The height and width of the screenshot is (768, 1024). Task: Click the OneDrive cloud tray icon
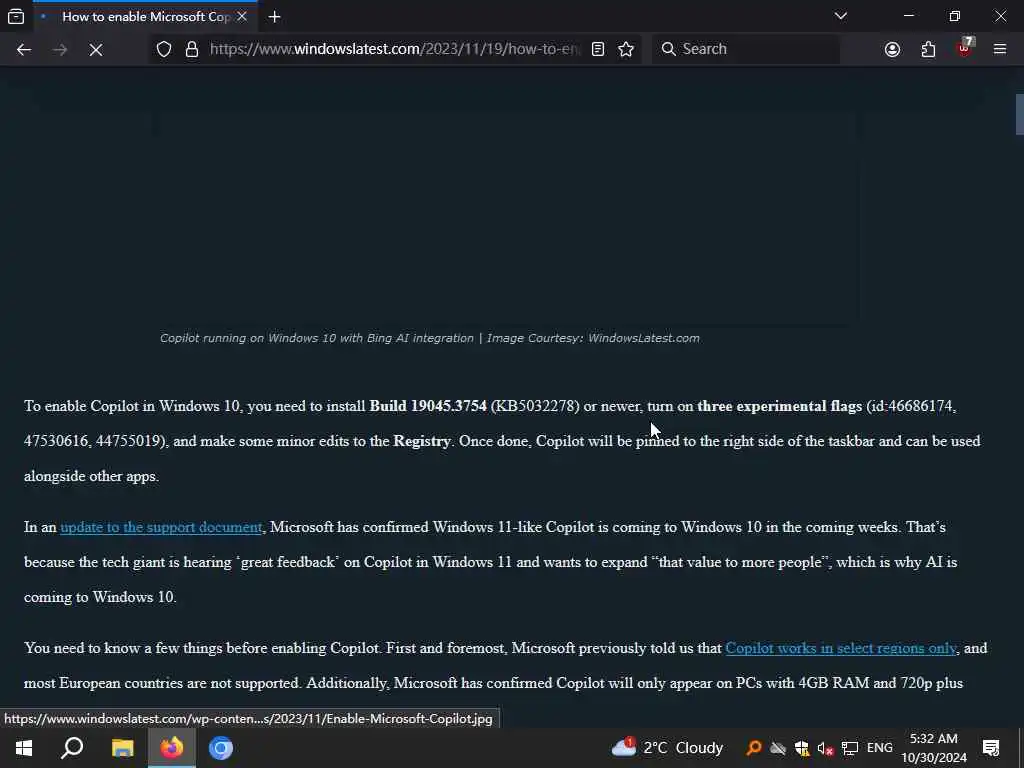[778, 748]
